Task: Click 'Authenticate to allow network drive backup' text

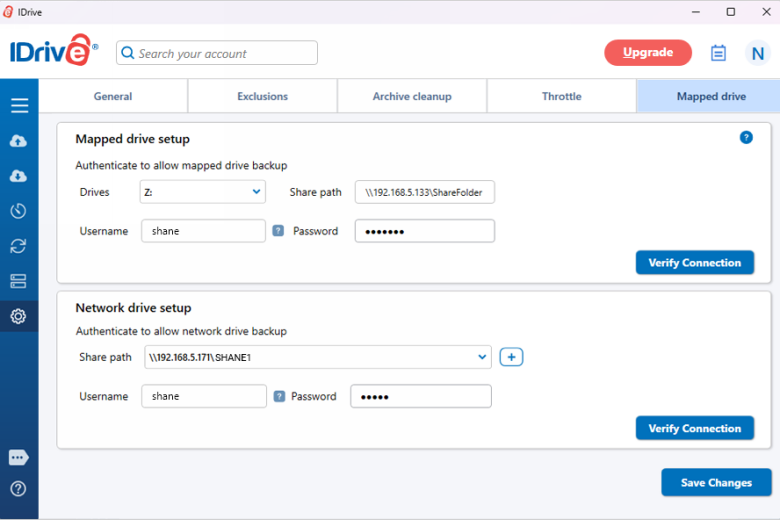Action: pos(181,331)
